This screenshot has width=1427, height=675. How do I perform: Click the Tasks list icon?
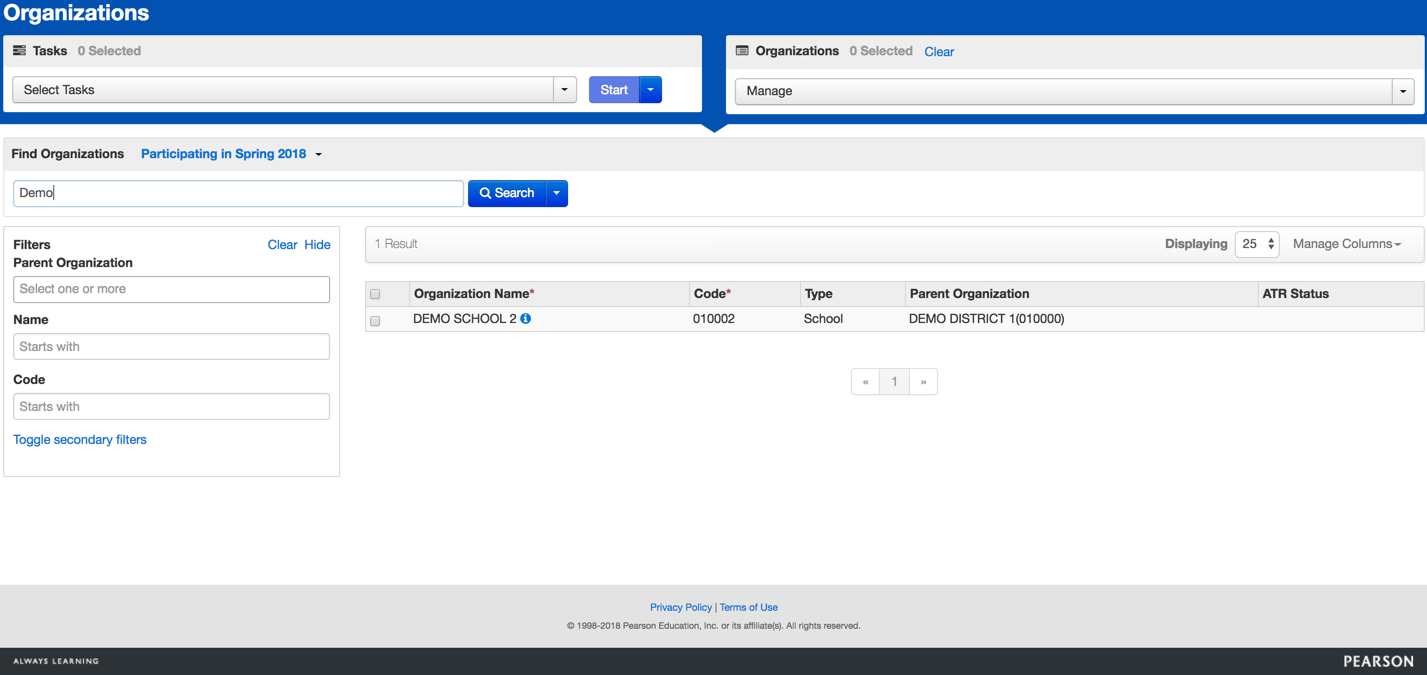(x=19, y=51)
